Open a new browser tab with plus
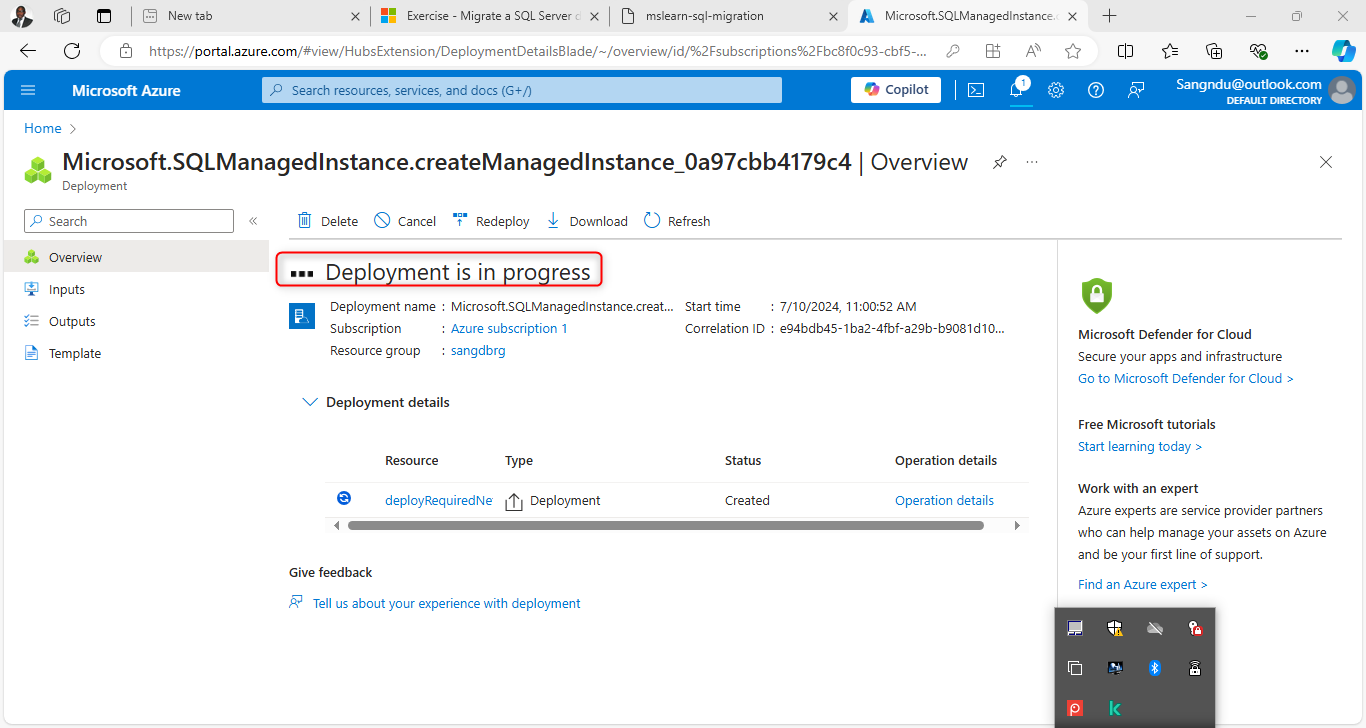Screen dimensions: 1366x728 (x=1109, y=16)
